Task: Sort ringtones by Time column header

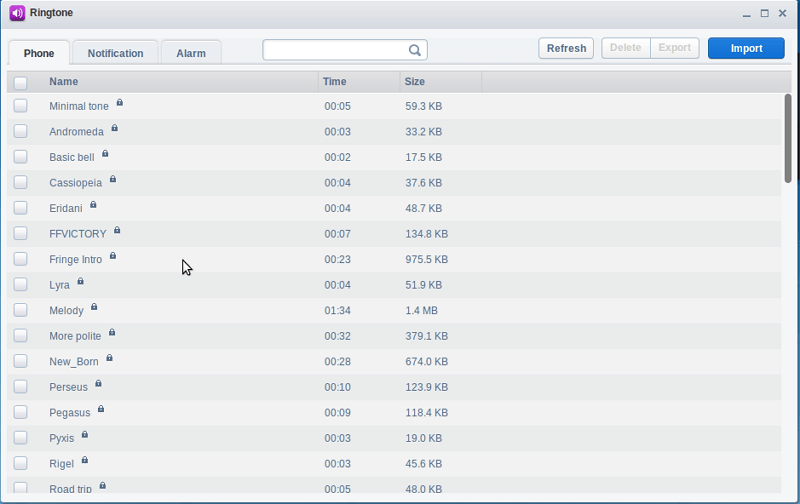Action: tap(335, 82)
